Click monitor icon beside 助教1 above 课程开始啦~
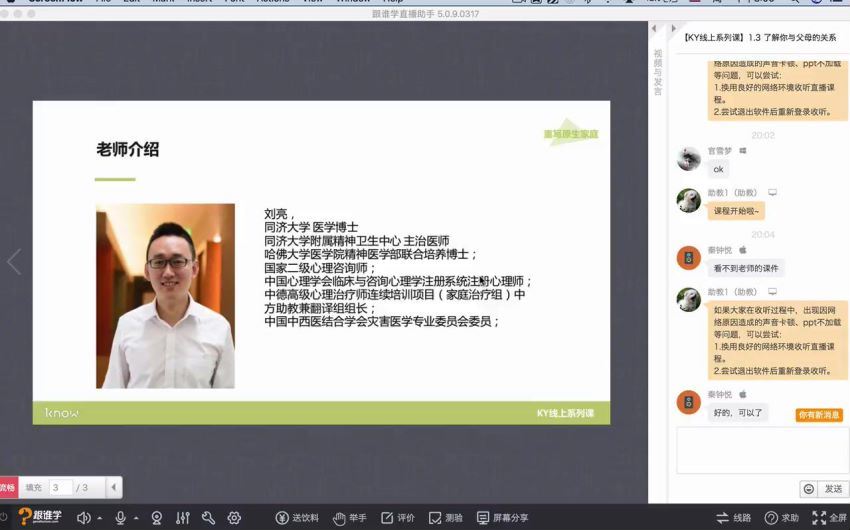850x530 pixels. 772,192
